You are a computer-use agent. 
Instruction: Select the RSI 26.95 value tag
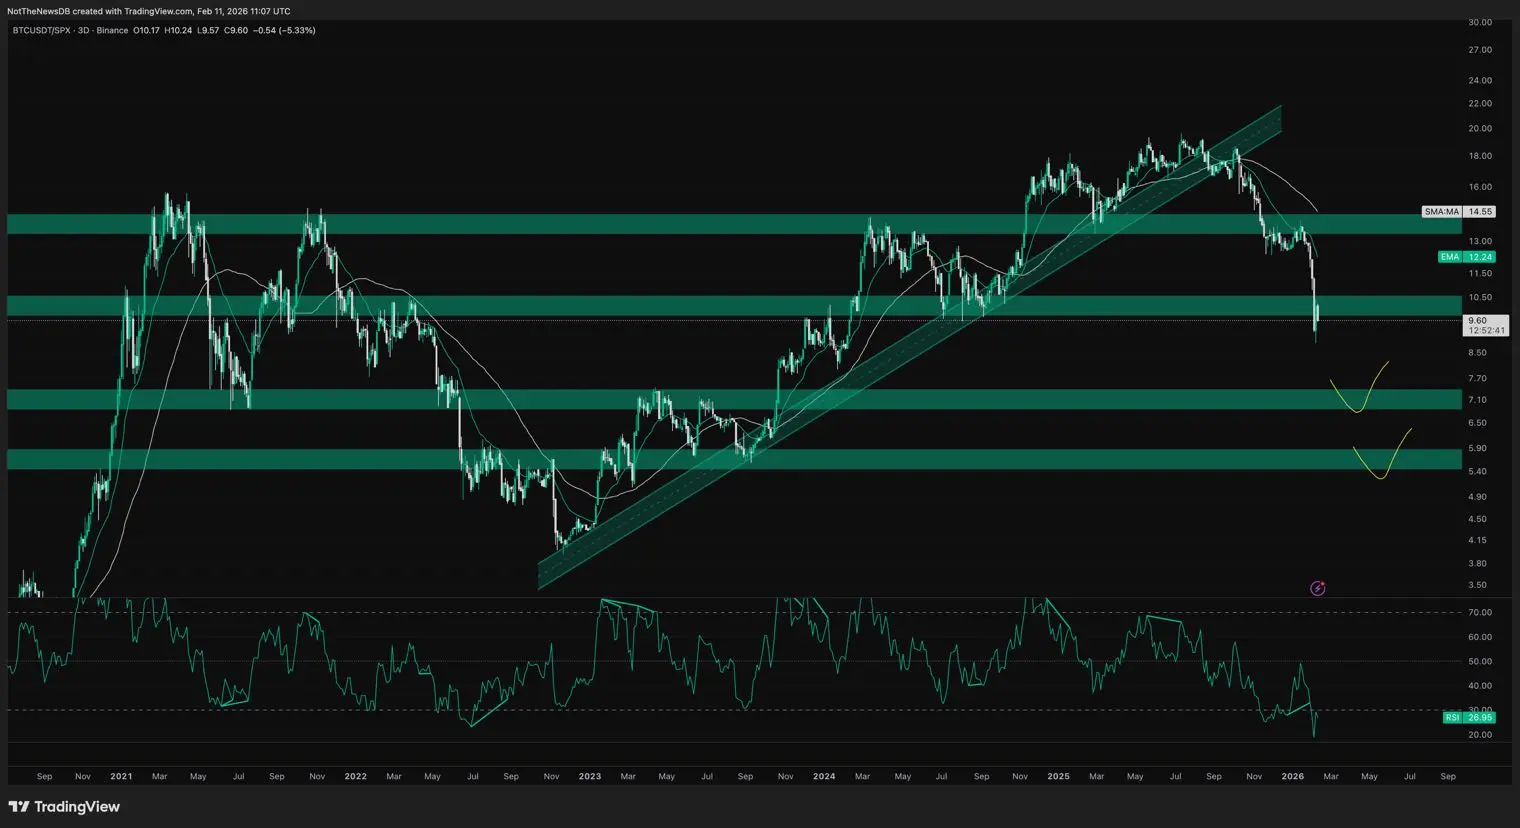click(1469, 717)
